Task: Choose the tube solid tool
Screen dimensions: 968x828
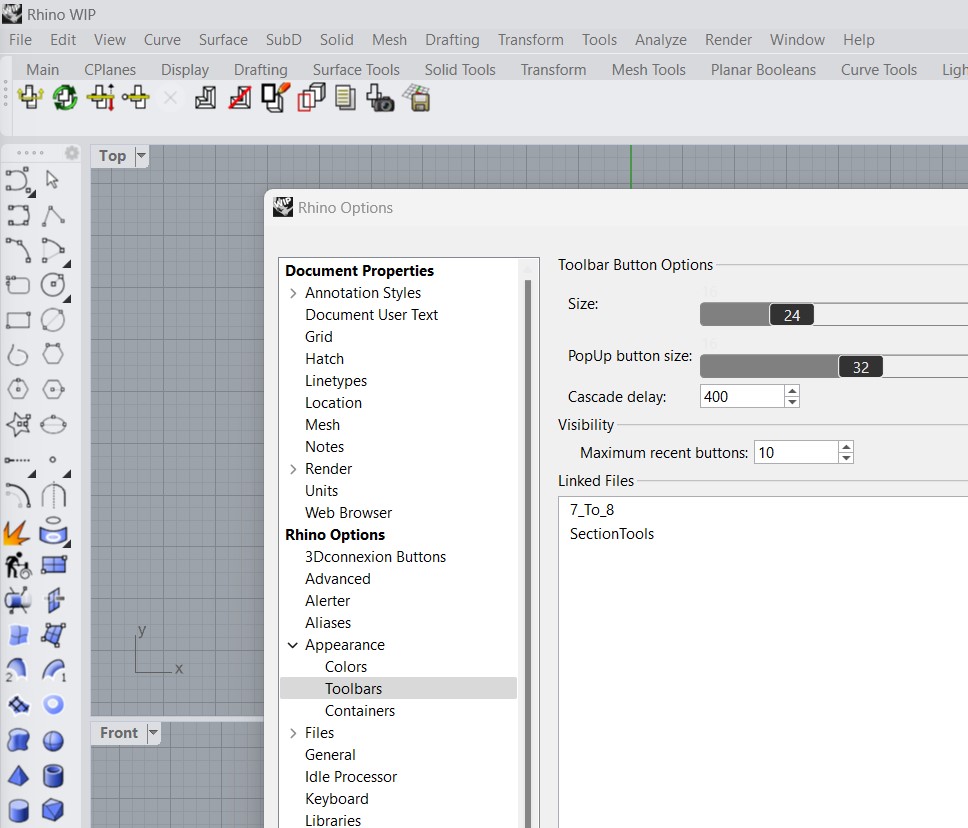Action: pos(53,776)
